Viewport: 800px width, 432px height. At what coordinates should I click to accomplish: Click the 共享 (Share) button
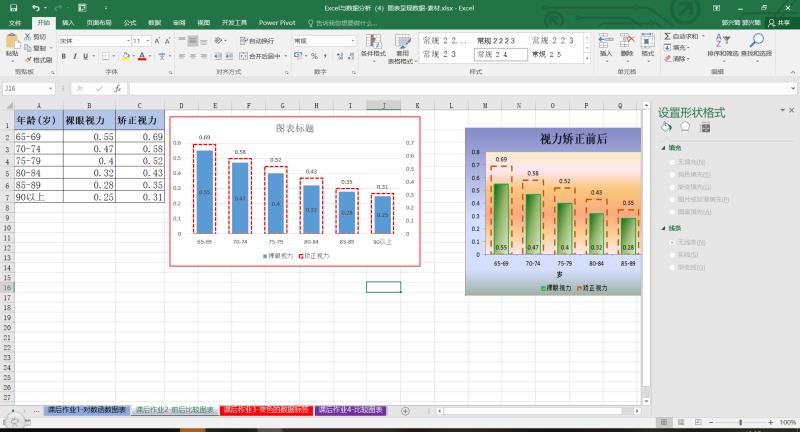(780, 23)
